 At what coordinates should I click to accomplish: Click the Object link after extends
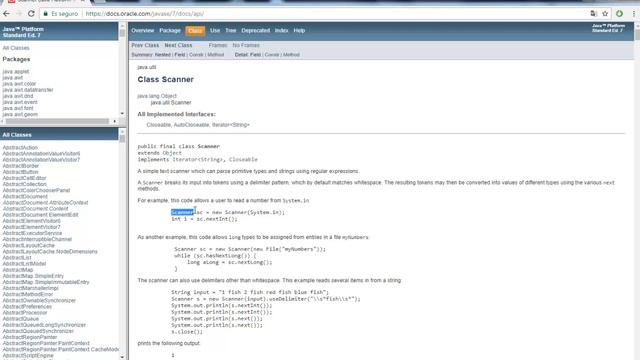(x=172, y=153)
